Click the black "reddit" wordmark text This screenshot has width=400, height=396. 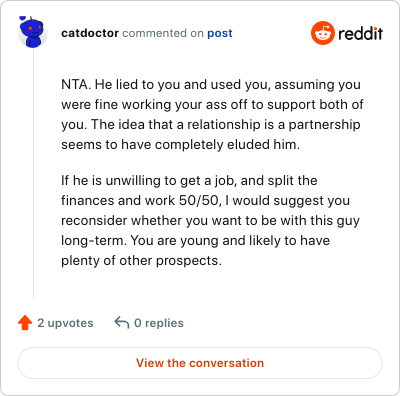[x=360, y=33]
